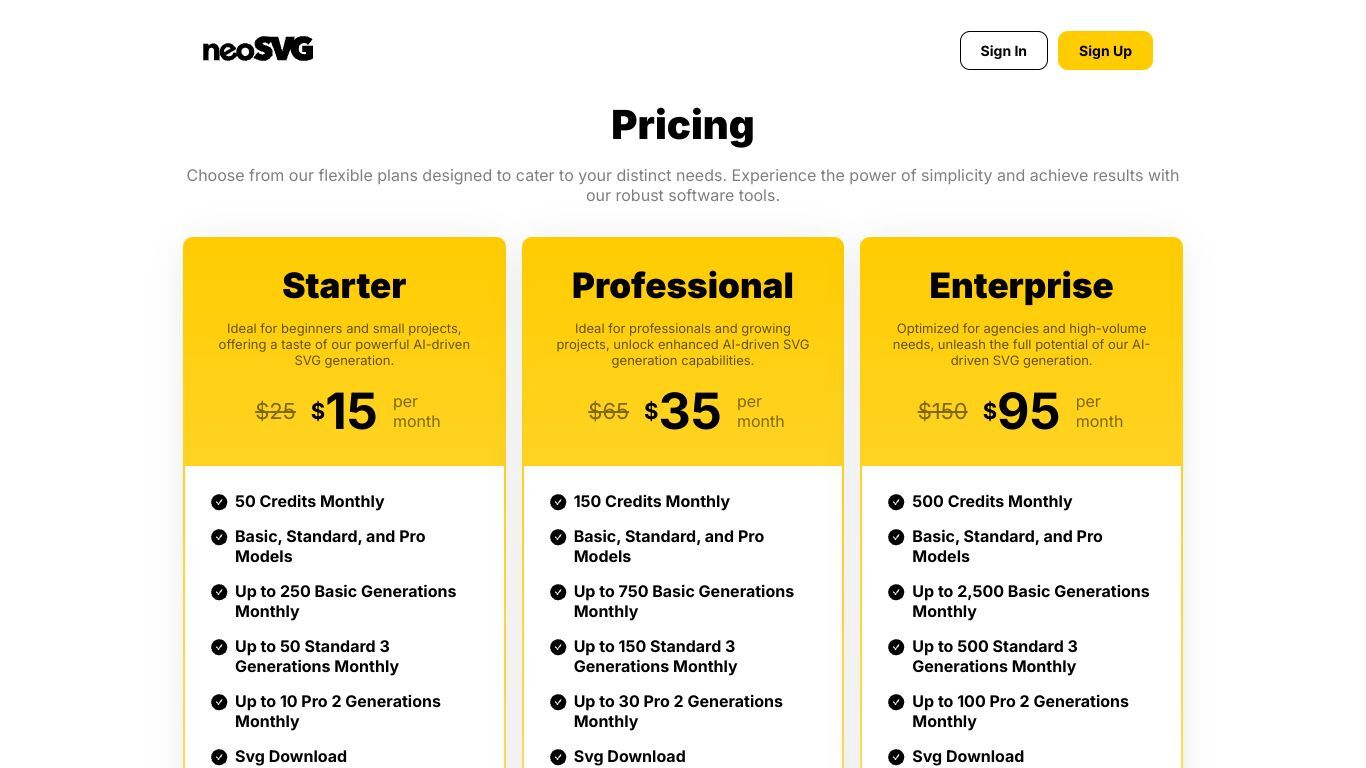Click the Pricing page title
This screenshot has height=768, width=1366.
pyautogui.click(x=683, y=125)
